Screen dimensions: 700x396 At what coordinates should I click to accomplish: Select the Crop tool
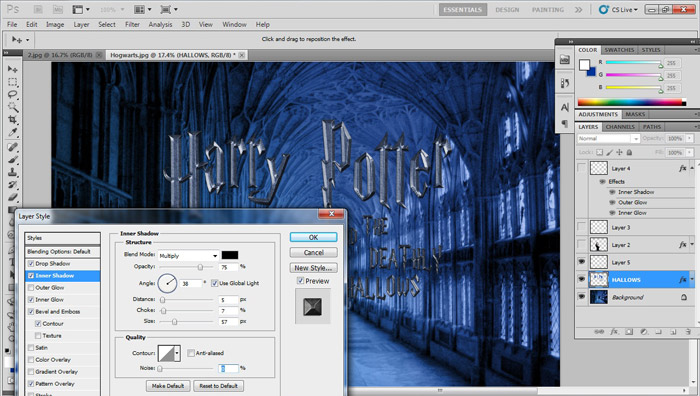(12, 119)
